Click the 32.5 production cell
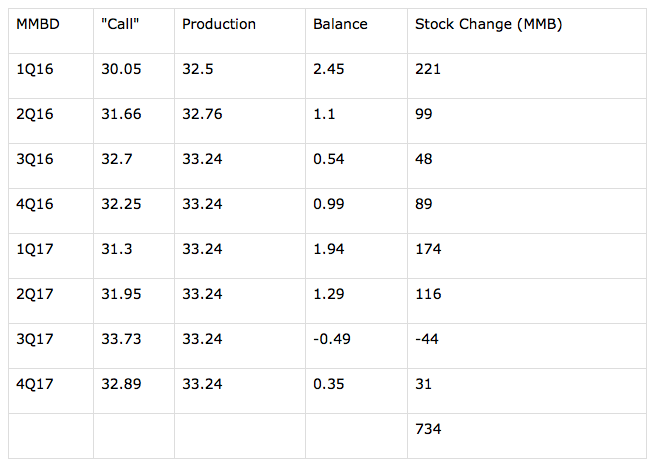 click(198, 69)
